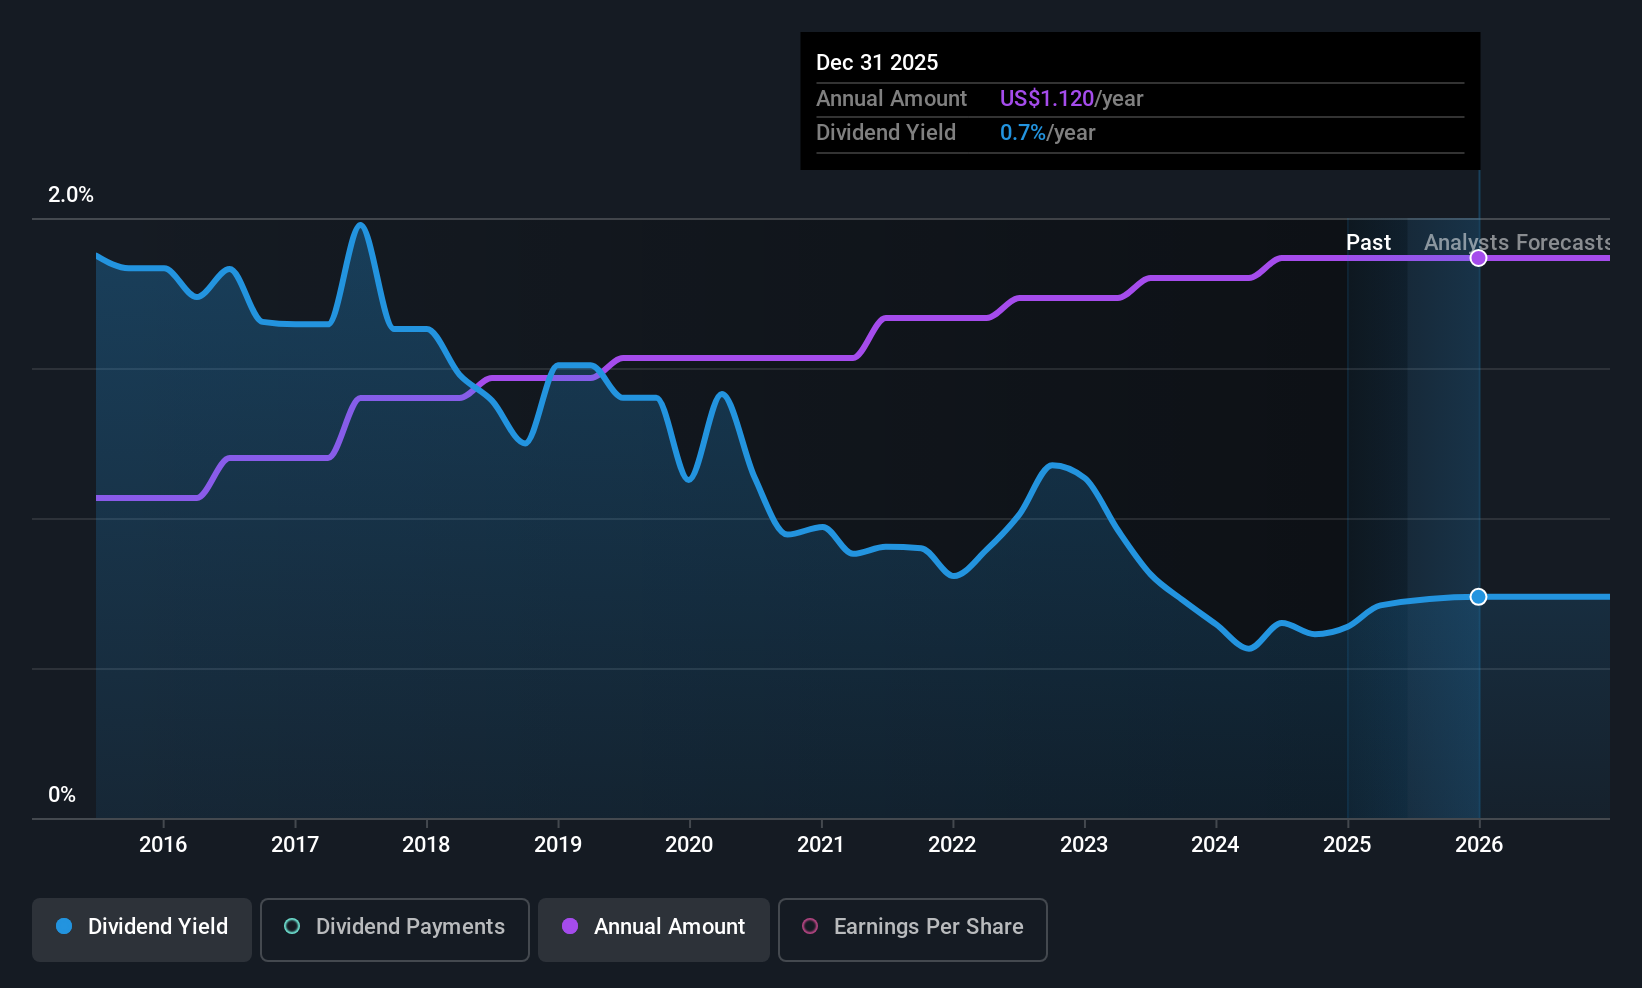
Task: Show the Earnings Per Share series
Action: click(913, 929)
